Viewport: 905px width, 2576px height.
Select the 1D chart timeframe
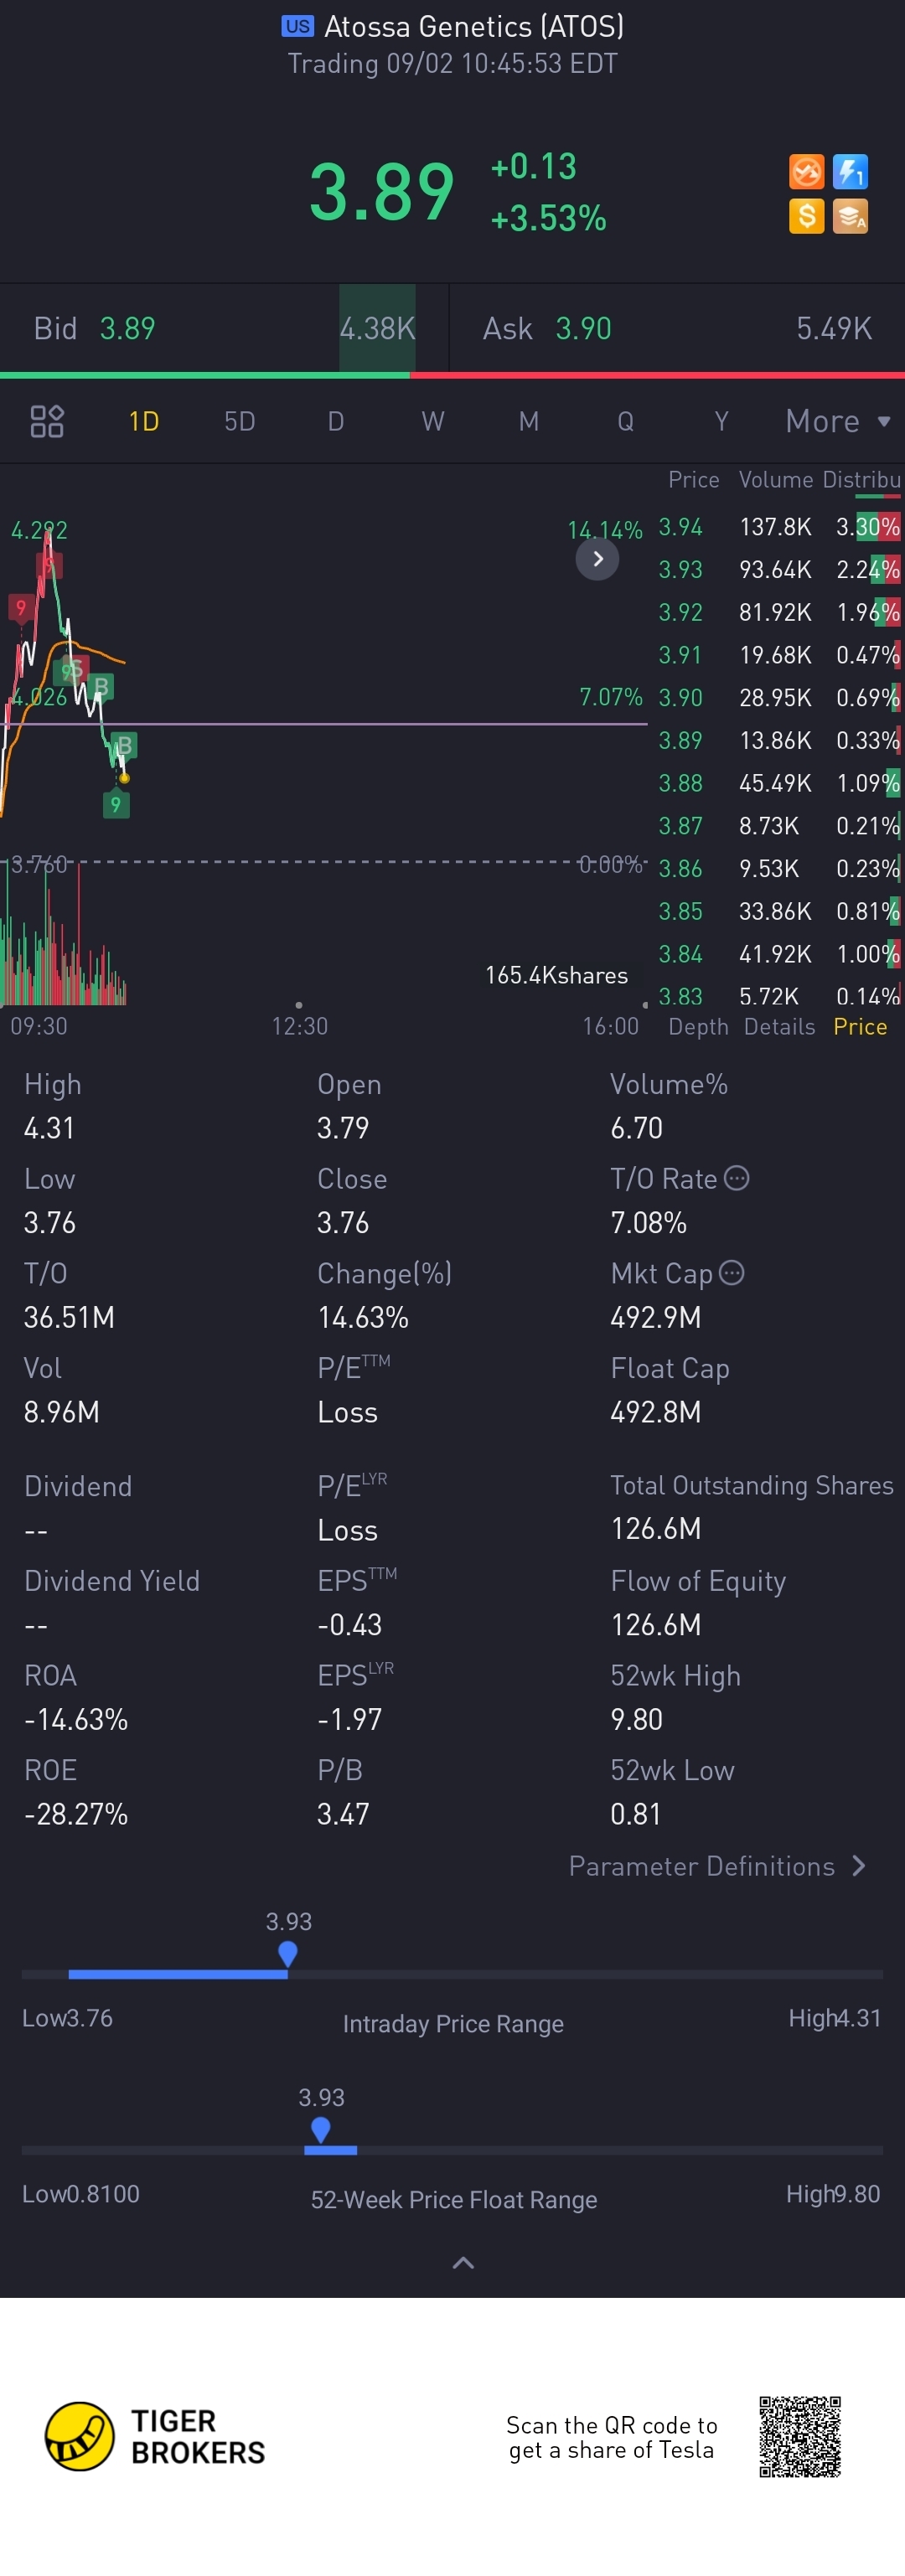coord(144,421)
